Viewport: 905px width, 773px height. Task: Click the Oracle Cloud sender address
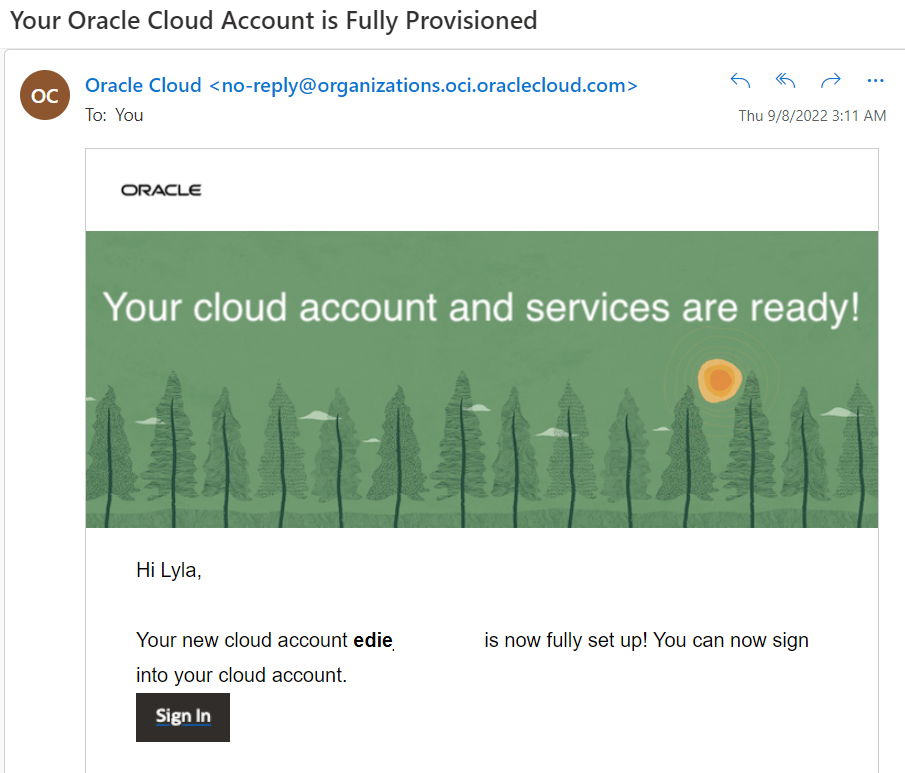(x=361, y=85)
